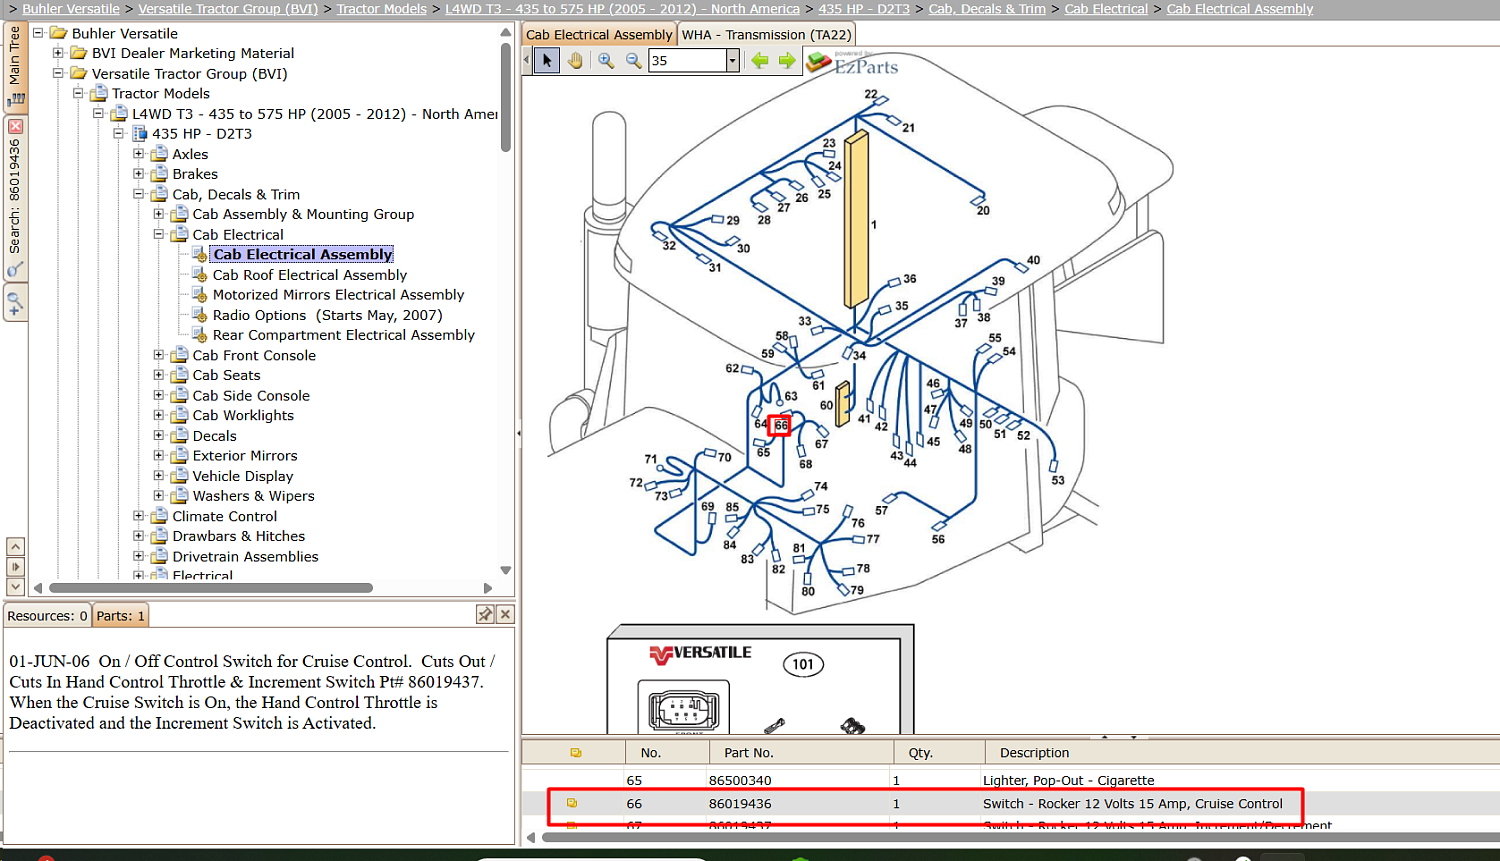Go to previous diagram with left green arrow
Image resolution: width=1500 pixels, height=861 pixels.
760,61
